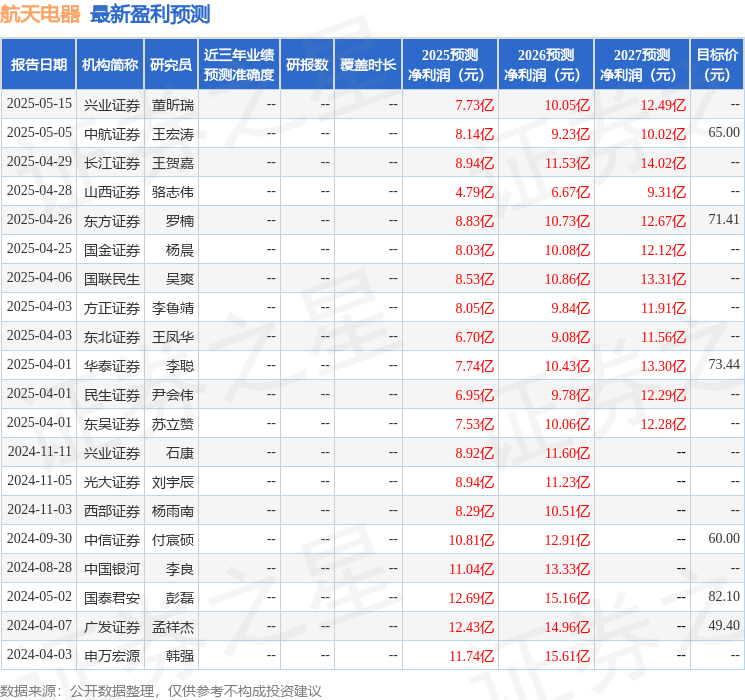The image size is (745, 700).
Task: Click the 6.70亿 profit value
Action: coord(474,337)
